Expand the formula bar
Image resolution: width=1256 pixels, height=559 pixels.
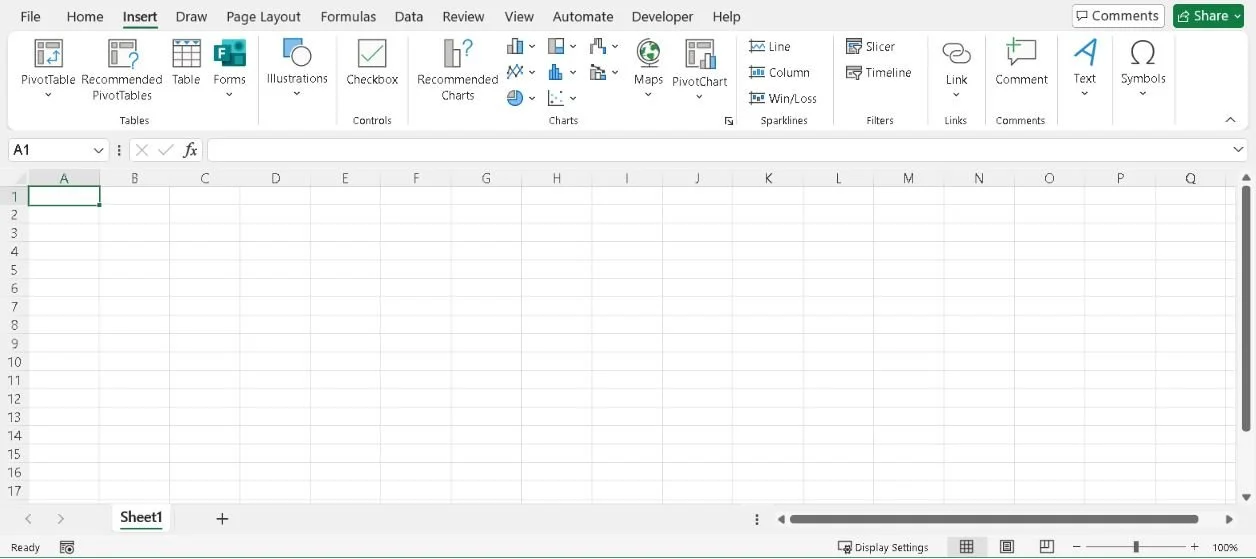point(1239,150)
